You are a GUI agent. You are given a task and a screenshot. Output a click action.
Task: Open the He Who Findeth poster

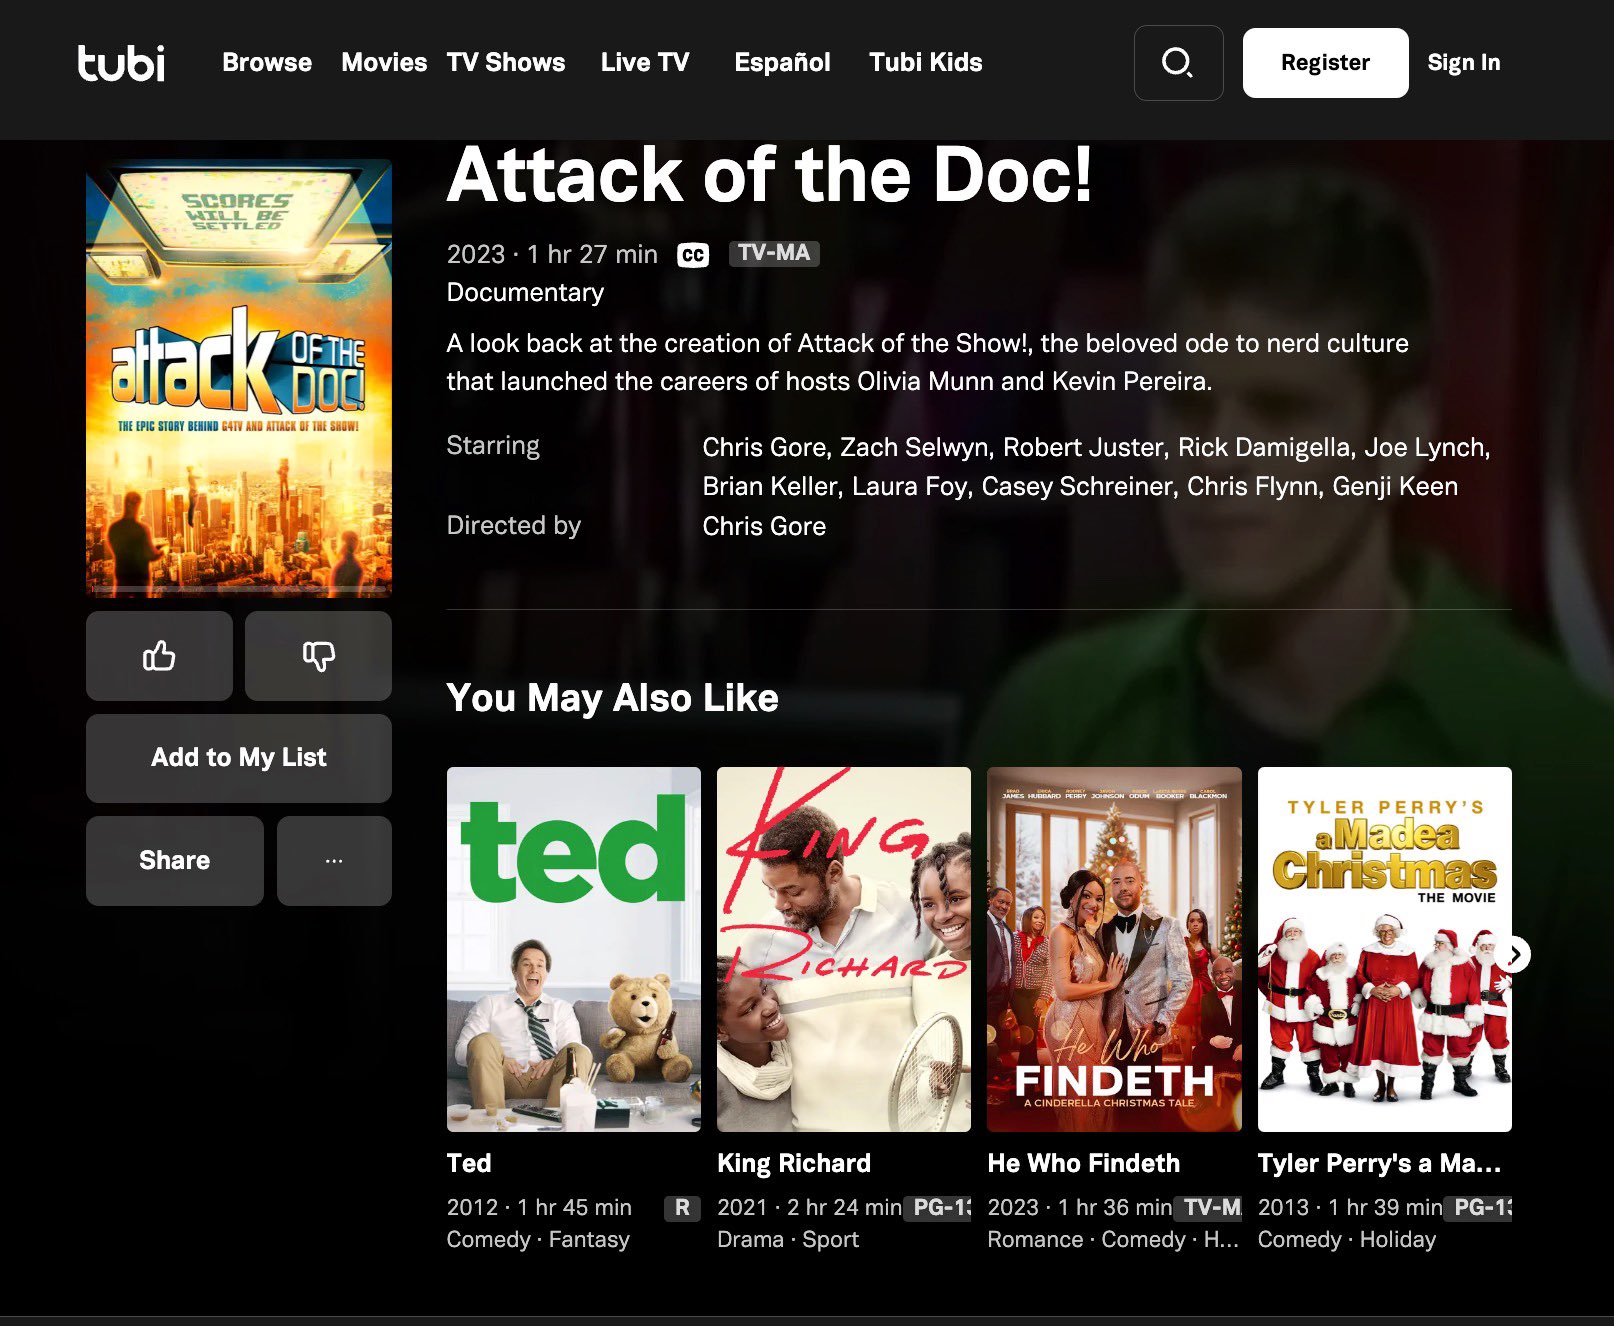pyautogui.click(x=1114, y=949)
